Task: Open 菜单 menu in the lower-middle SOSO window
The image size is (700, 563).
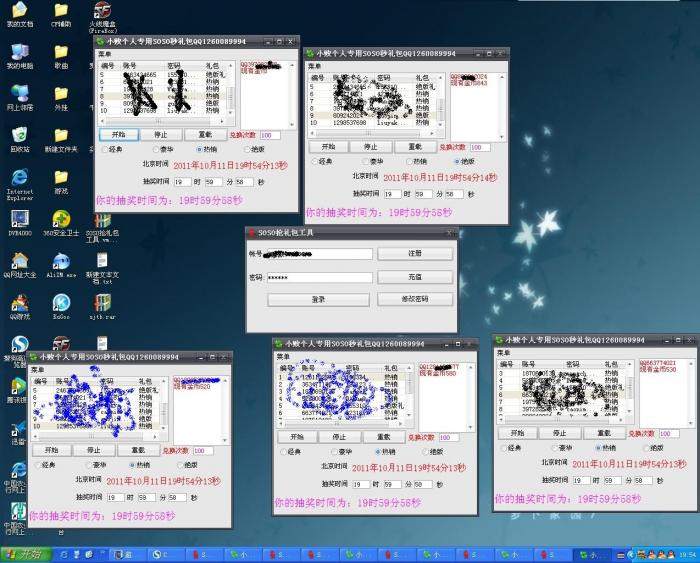Action: tap(283, 356)
